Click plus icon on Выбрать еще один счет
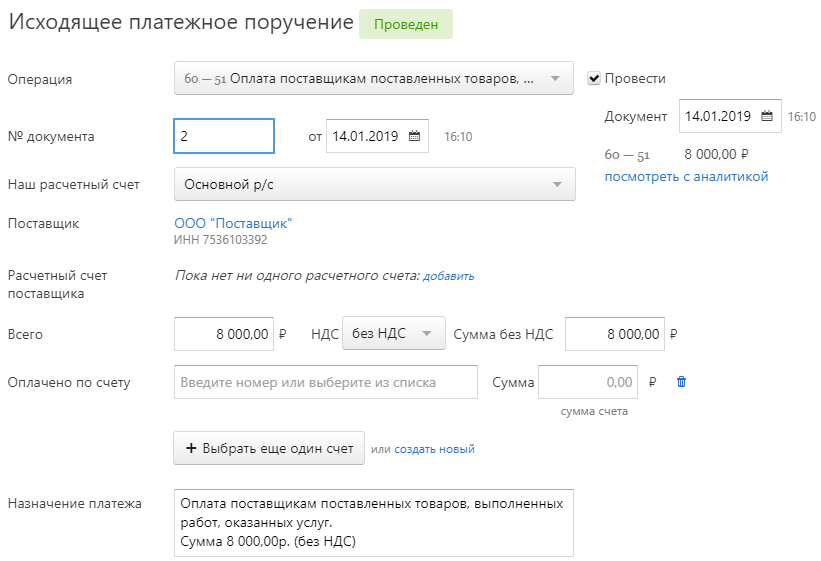Image resolution: width=821 pixels, height=561 pixels. click(191, 449)
